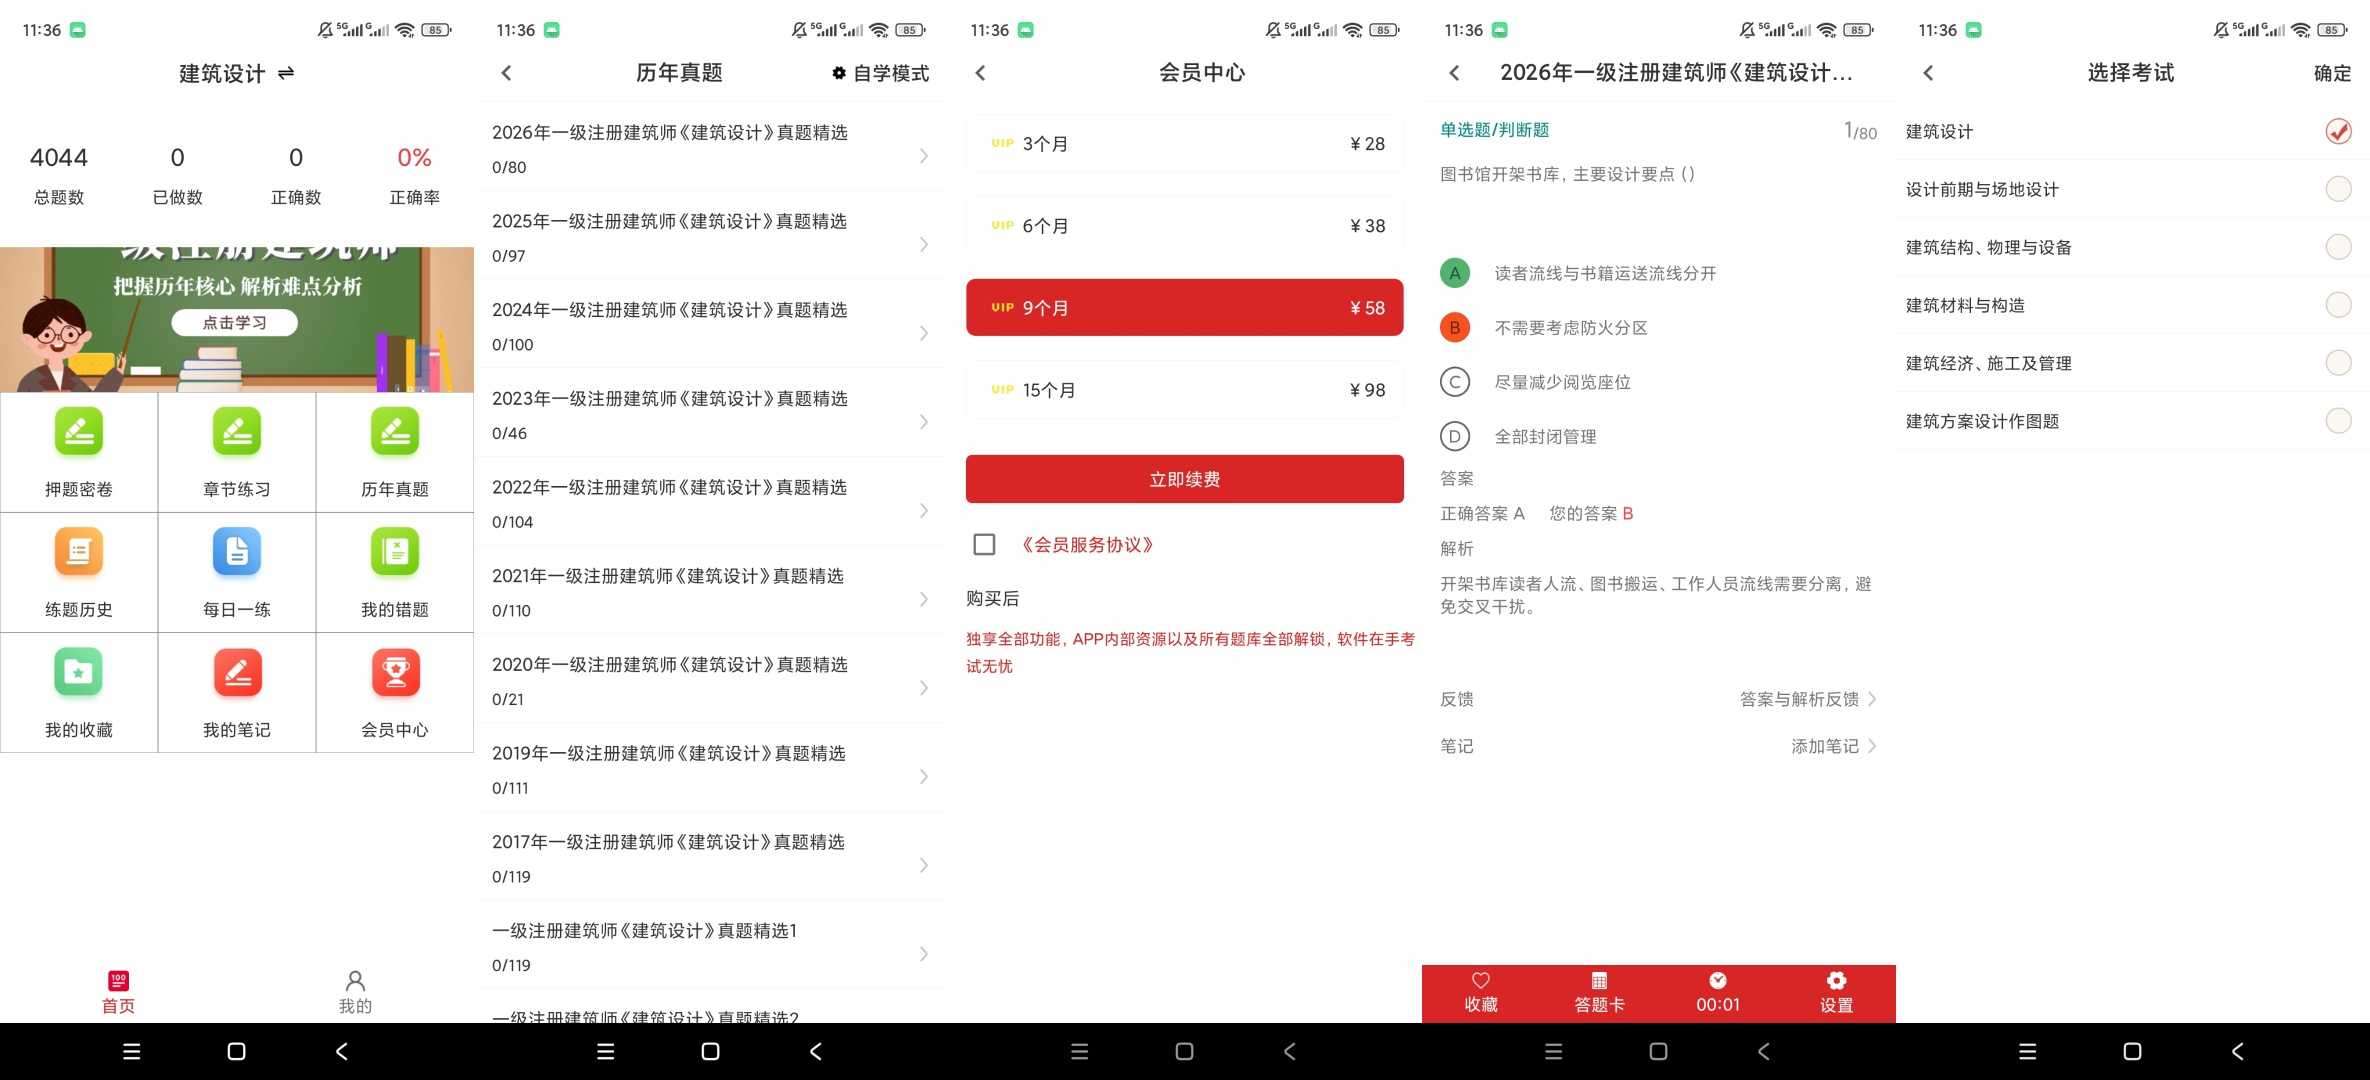Select 建筑设计 exam radio button
2370x1080 pixels.
[x=2338, y=131]
